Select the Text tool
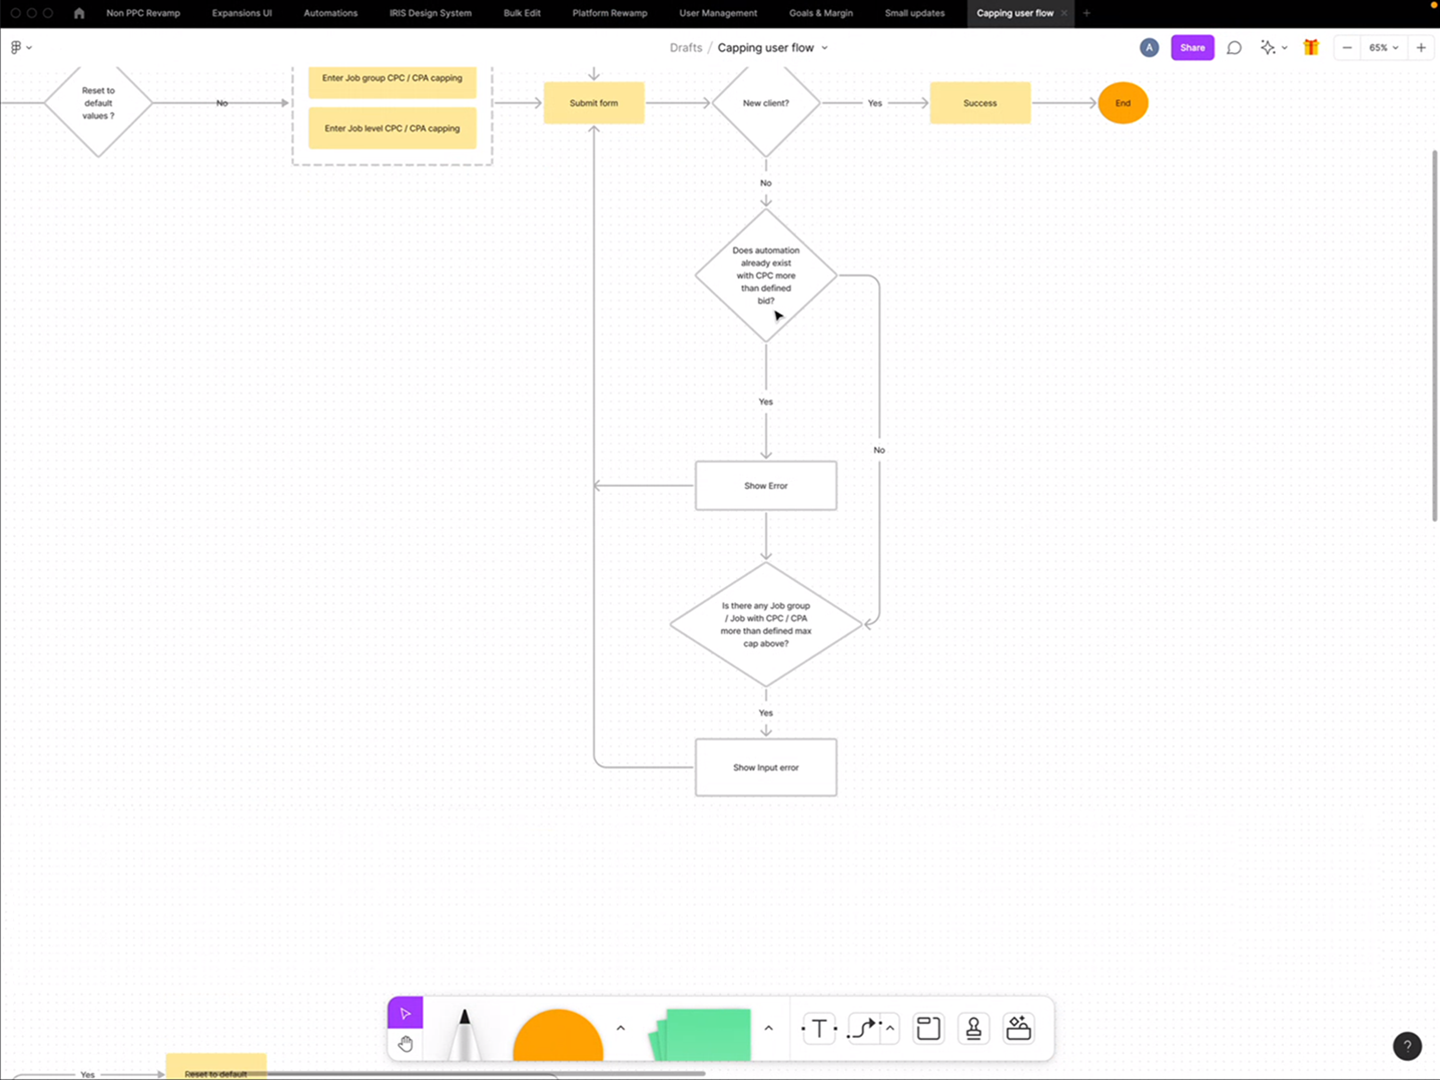 [819, 1028]
